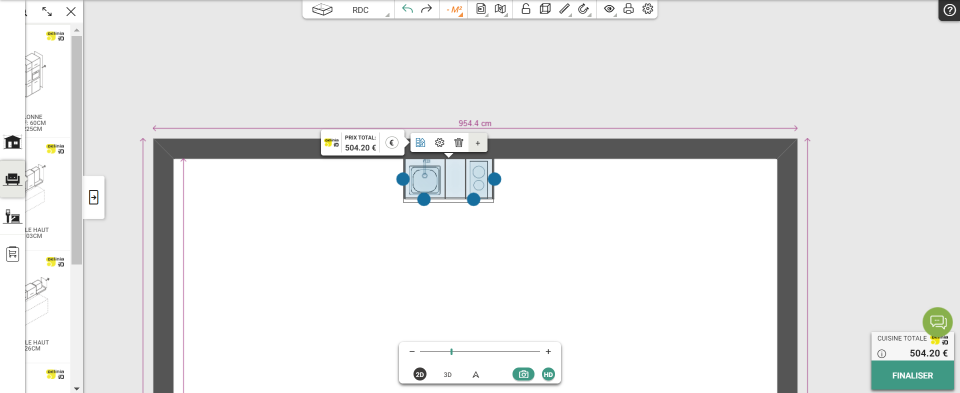Open the print option in top toolbar

628,9
